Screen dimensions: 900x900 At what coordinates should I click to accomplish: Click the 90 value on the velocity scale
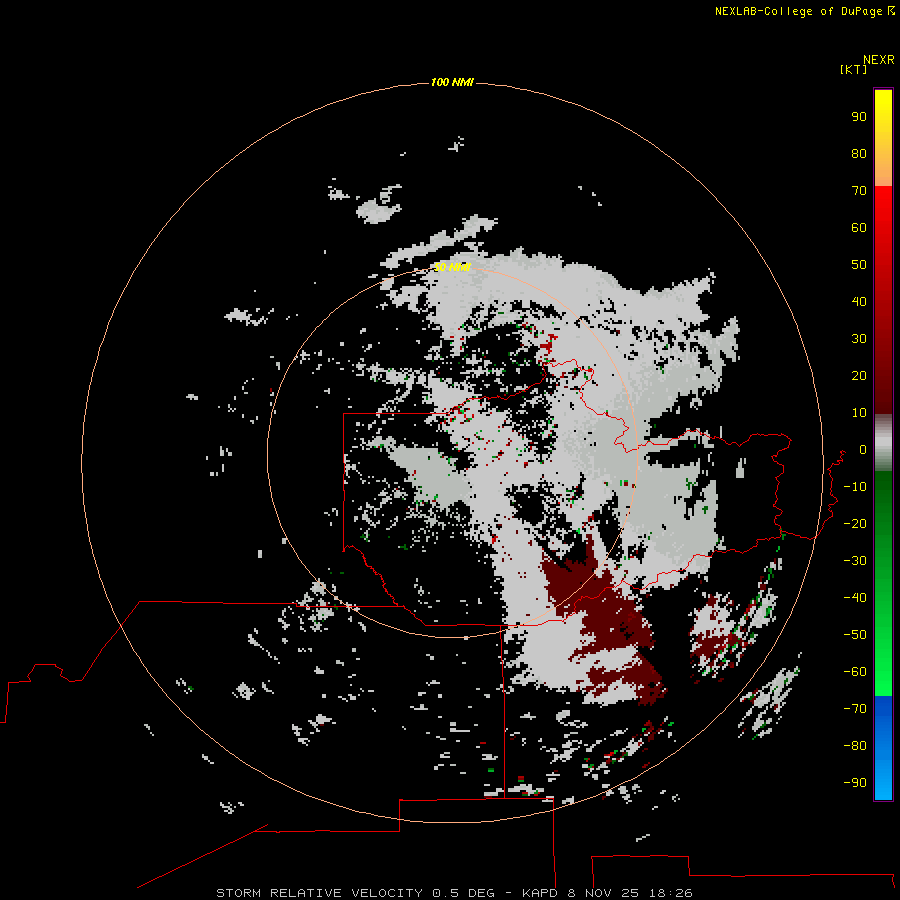coord(859,117)
